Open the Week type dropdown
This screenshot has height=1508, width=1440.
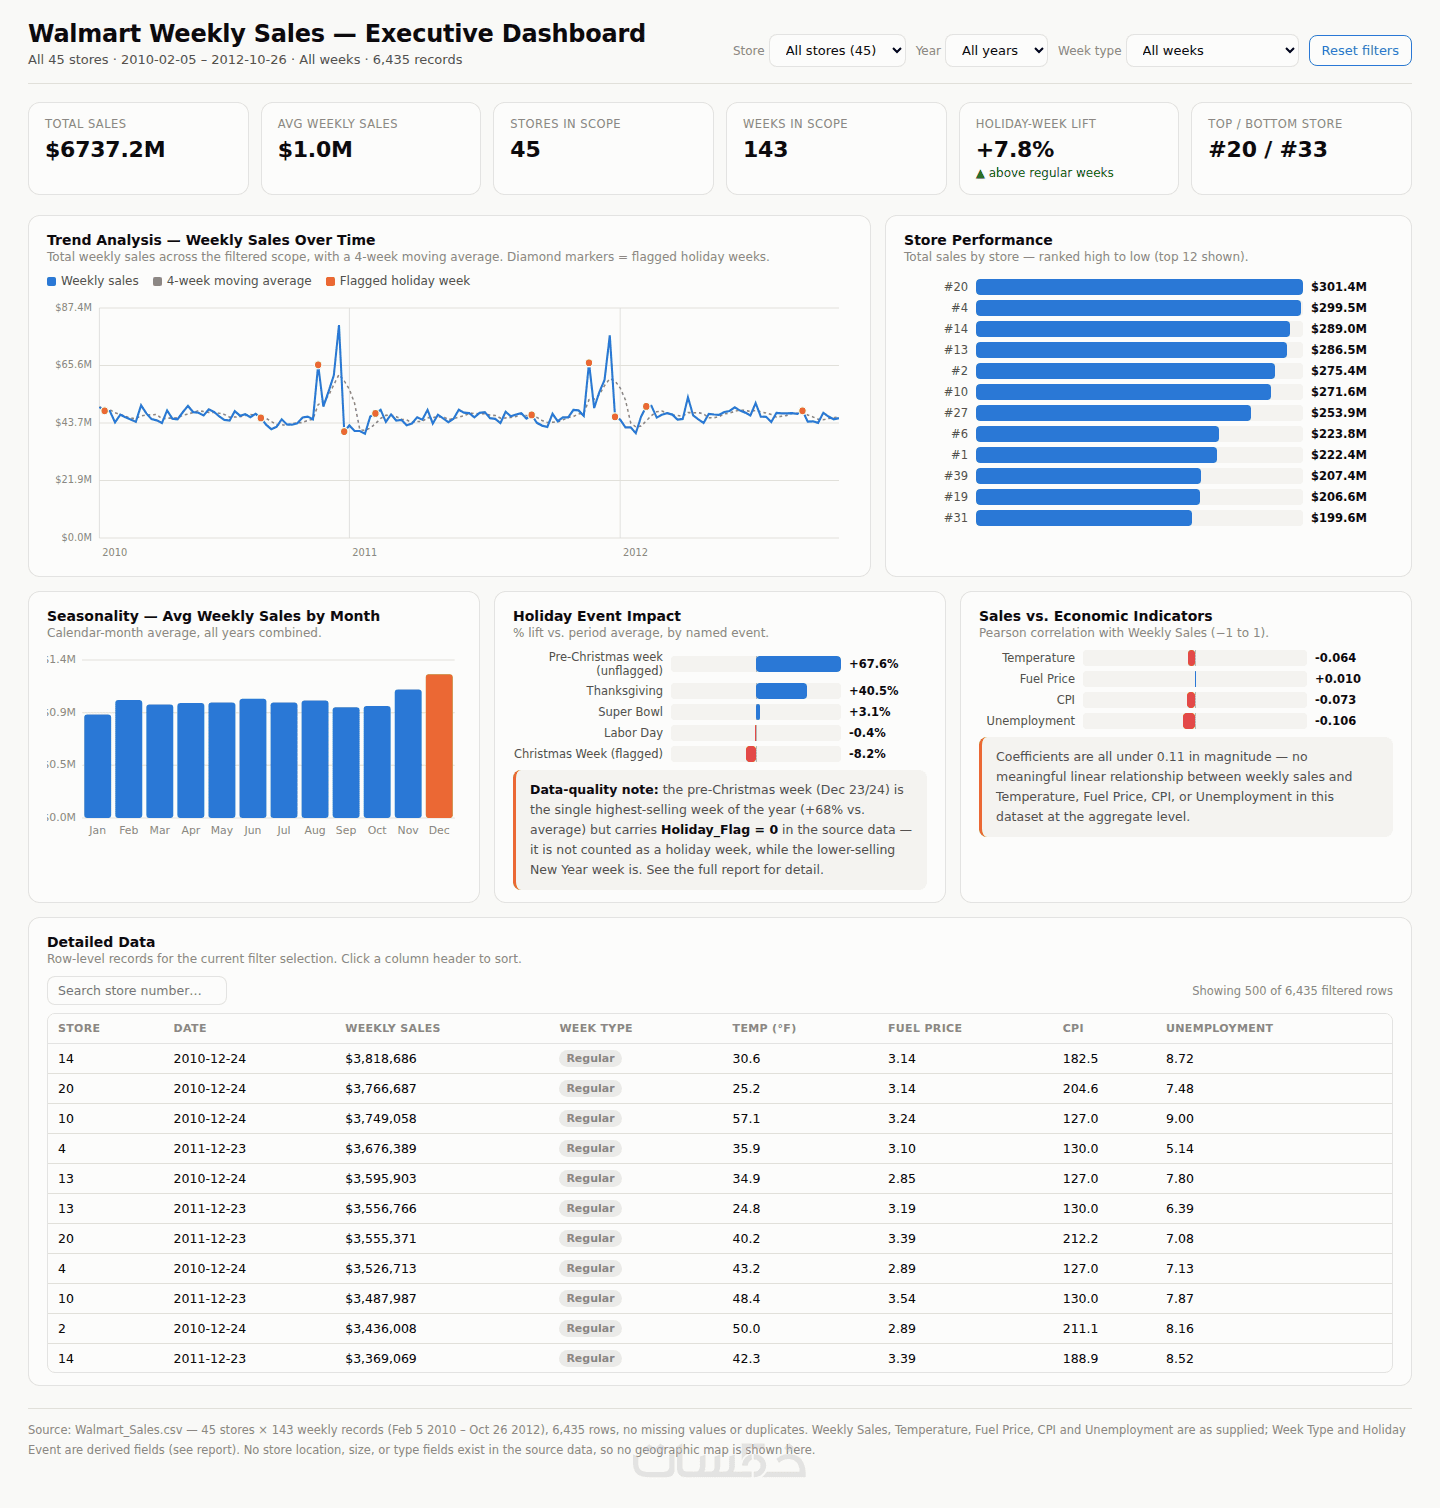coord(1212,51)
